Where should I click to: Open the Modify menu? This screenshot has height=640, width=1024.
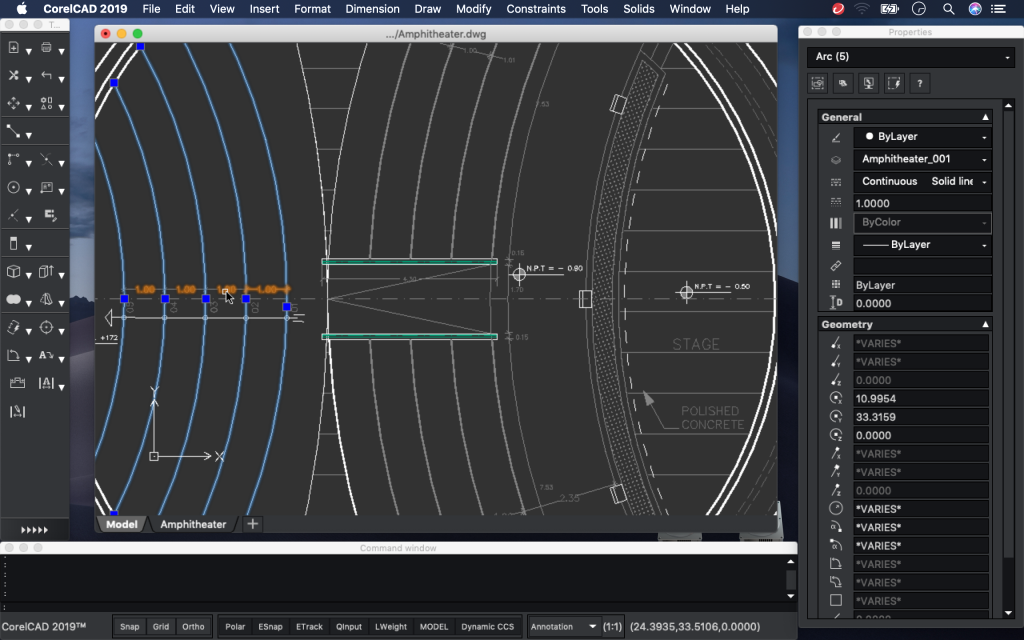[x=473, y=9]
